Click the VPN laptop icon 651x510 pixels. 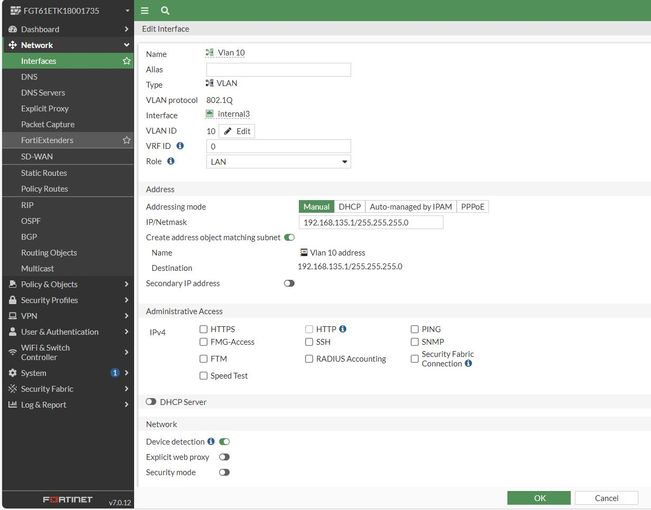(12, 316)
